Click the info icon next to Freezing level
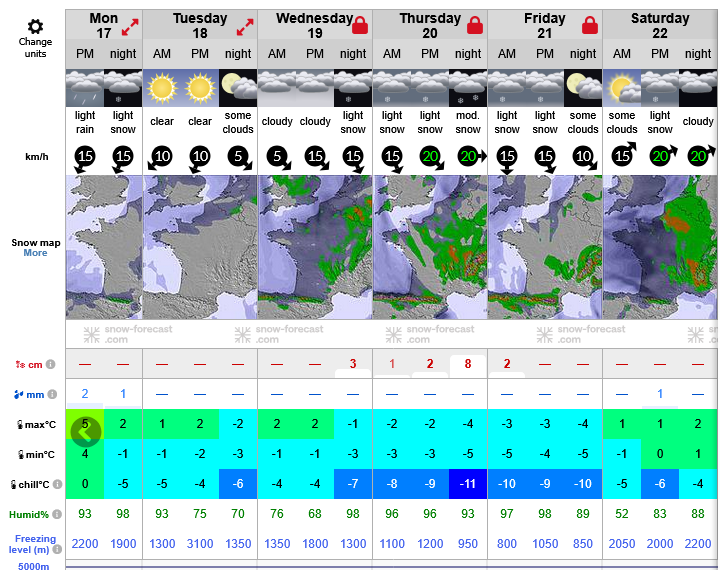Viewport: 720px width, 570px height. pyautogui.click(x=57, y=549)
